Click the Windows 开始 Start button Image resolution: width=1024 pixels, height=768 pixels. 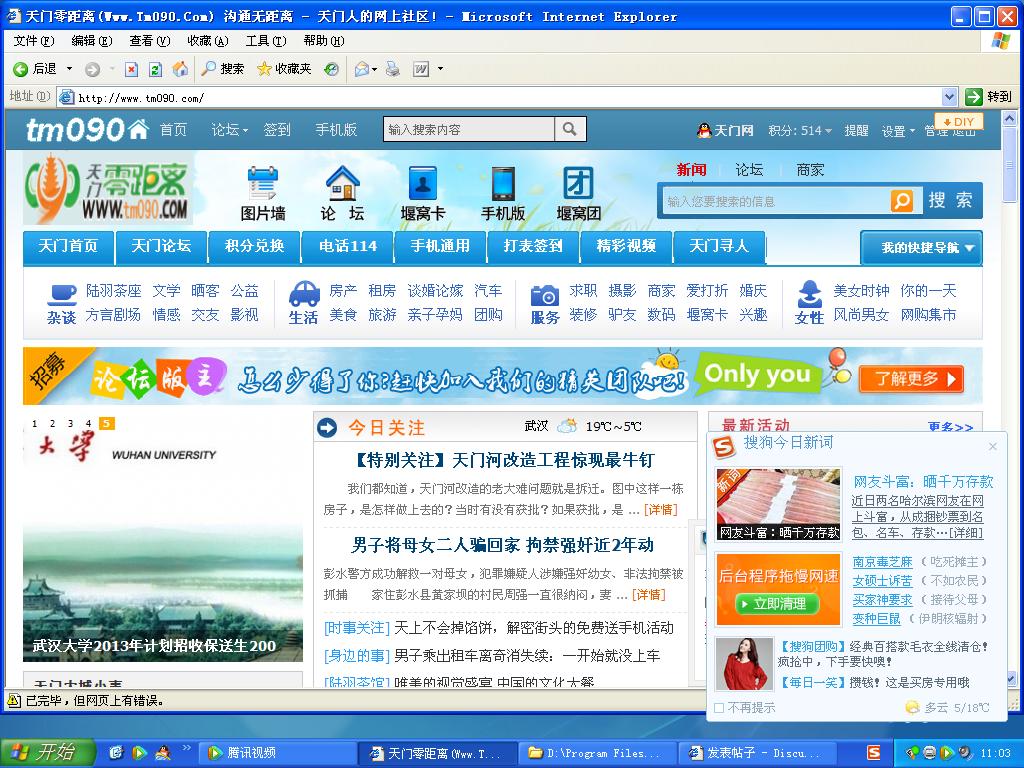point(48,752)
